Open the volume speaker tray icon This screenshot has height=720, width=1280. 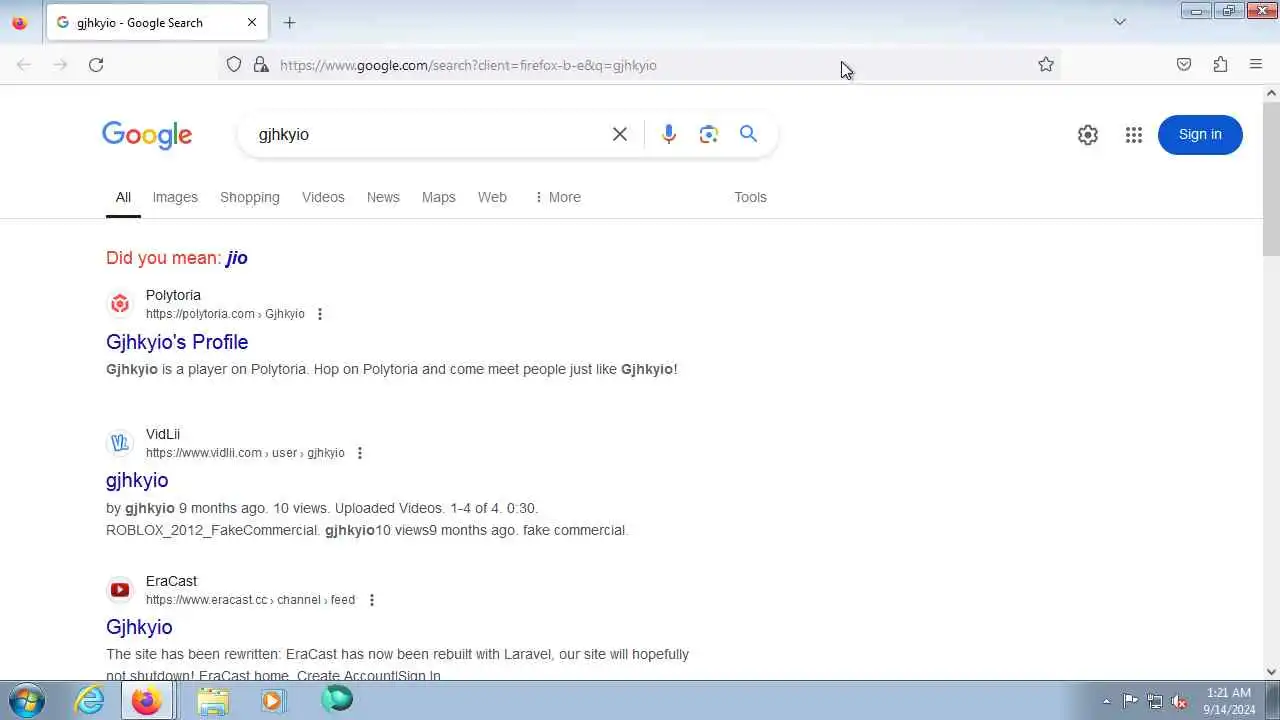point(1180,701)
